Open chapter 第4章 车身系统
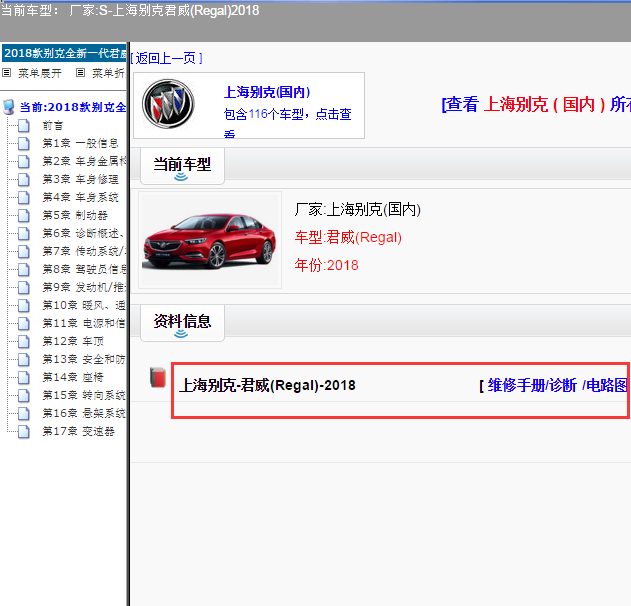The width and height of the screenshot is (631, 606). point(80,197)
